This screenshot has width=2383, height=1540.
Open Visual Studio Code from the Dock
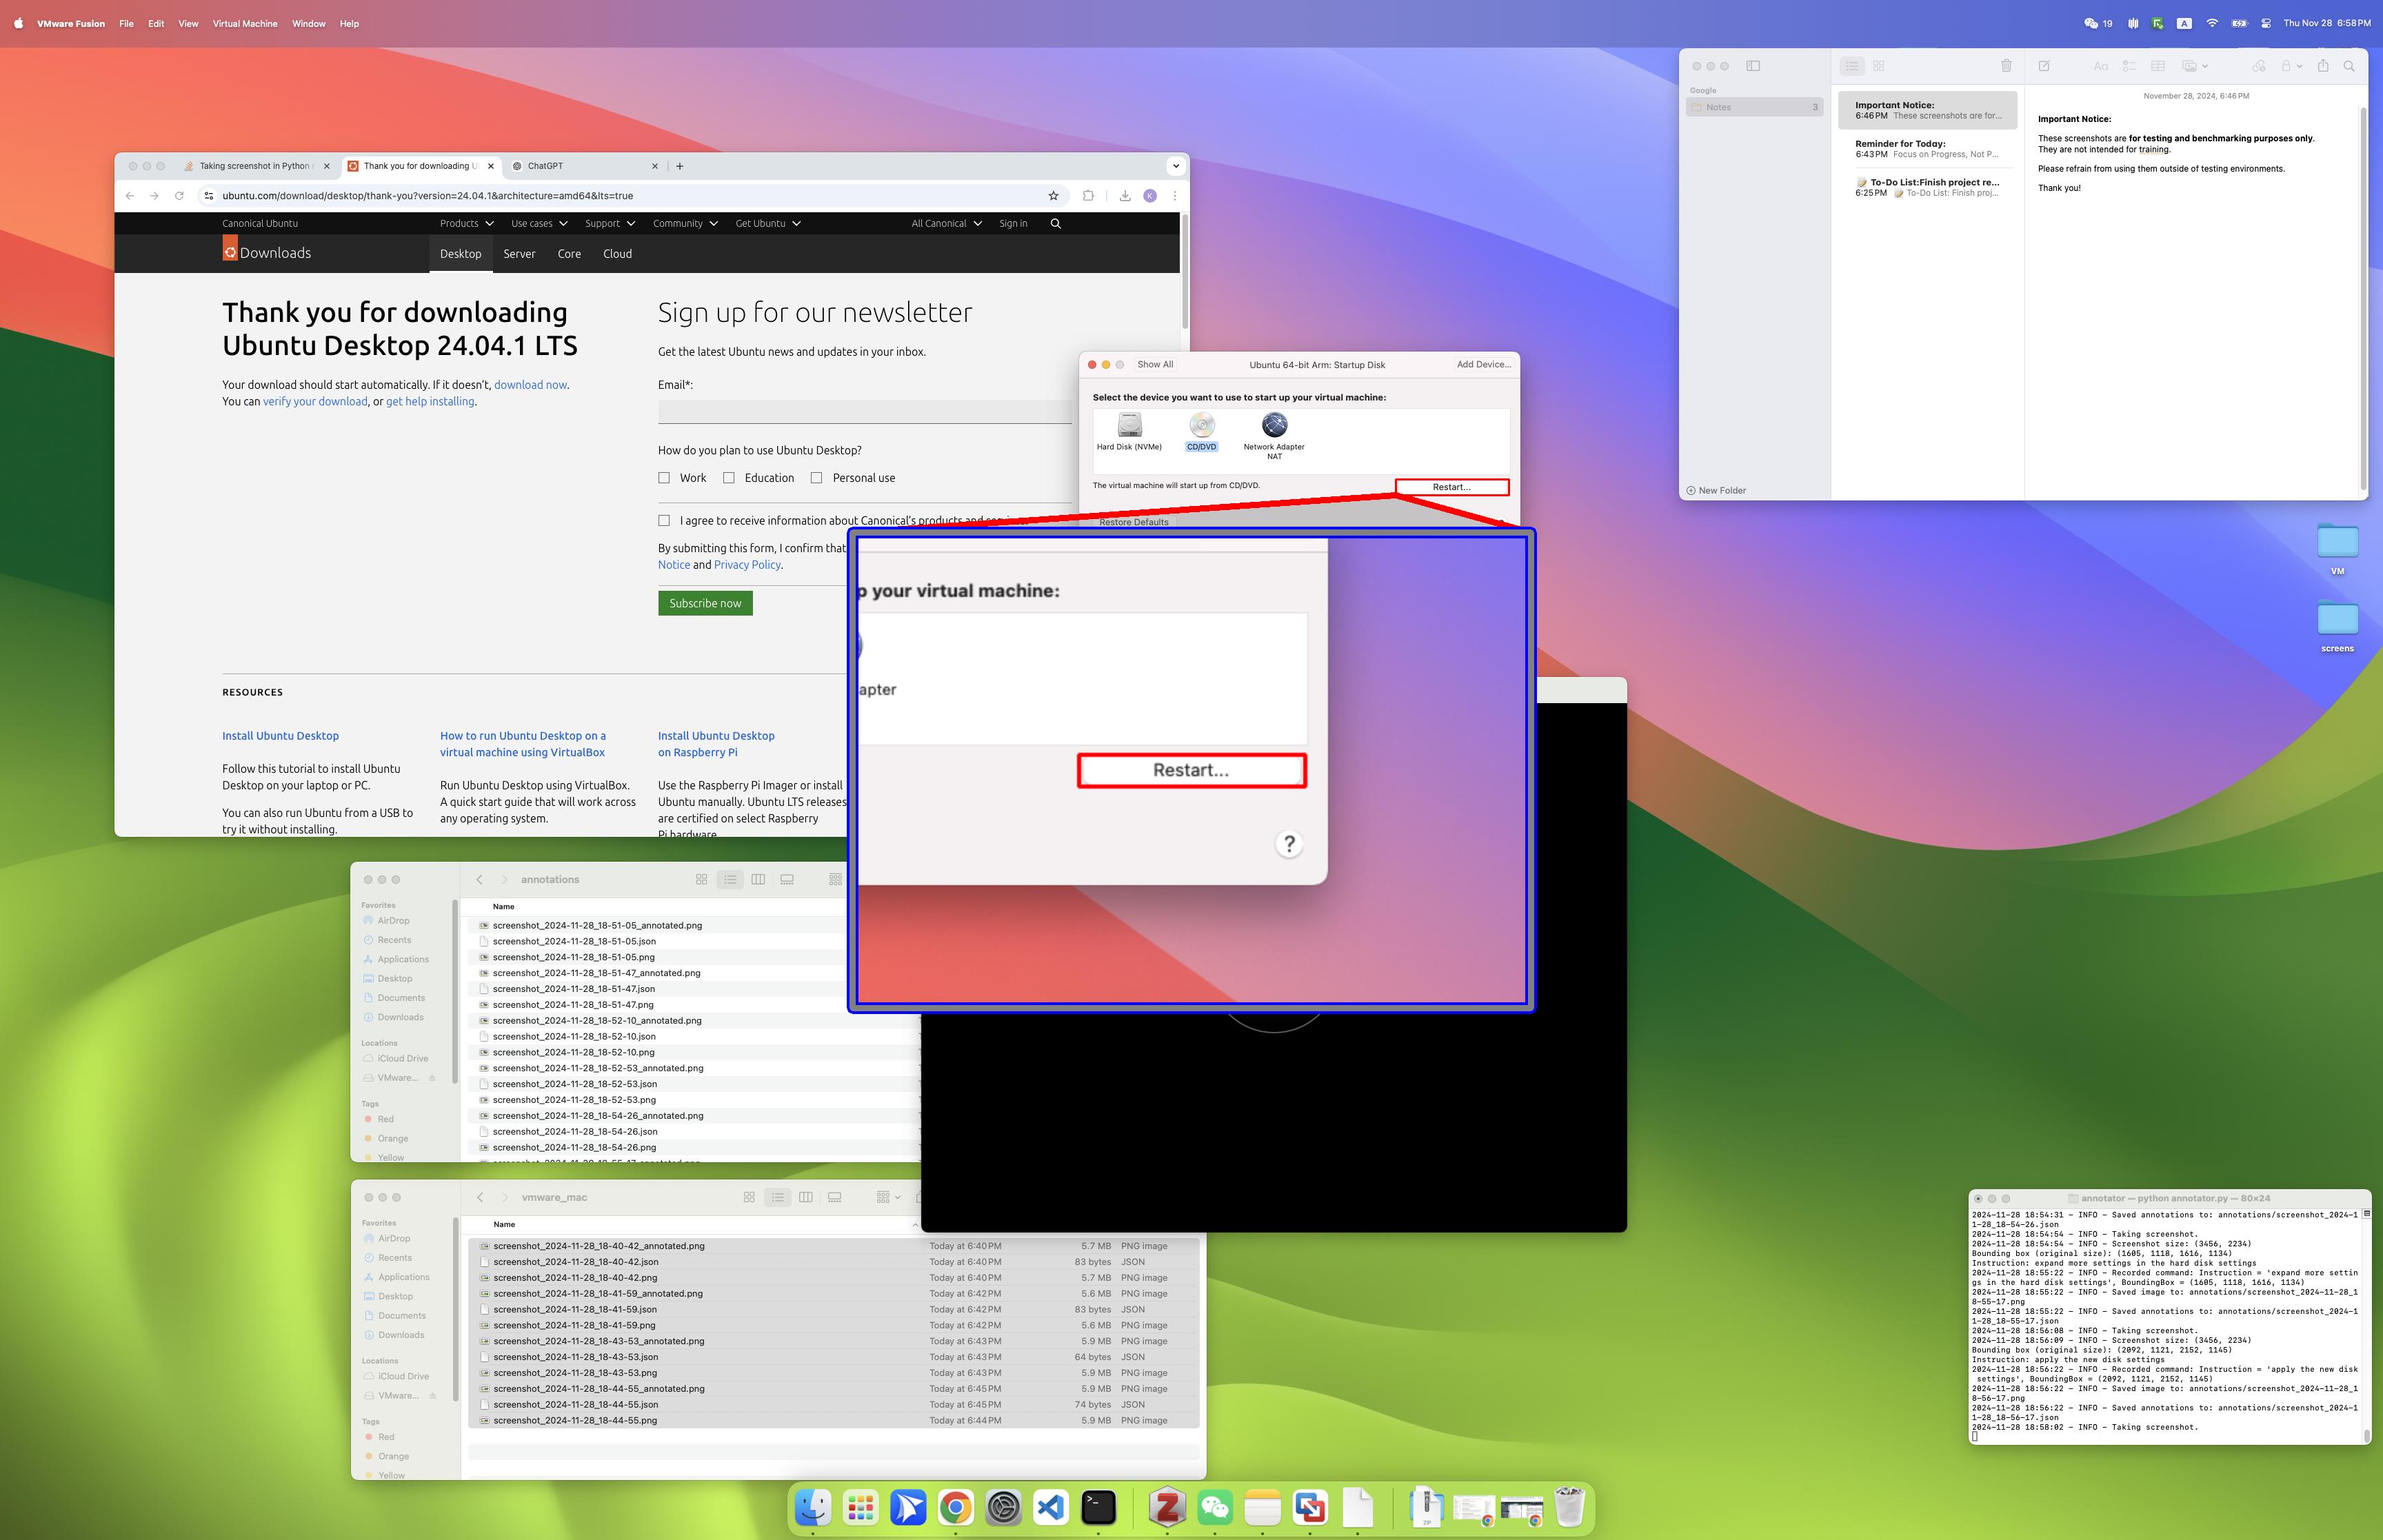coord(1050,1507)
